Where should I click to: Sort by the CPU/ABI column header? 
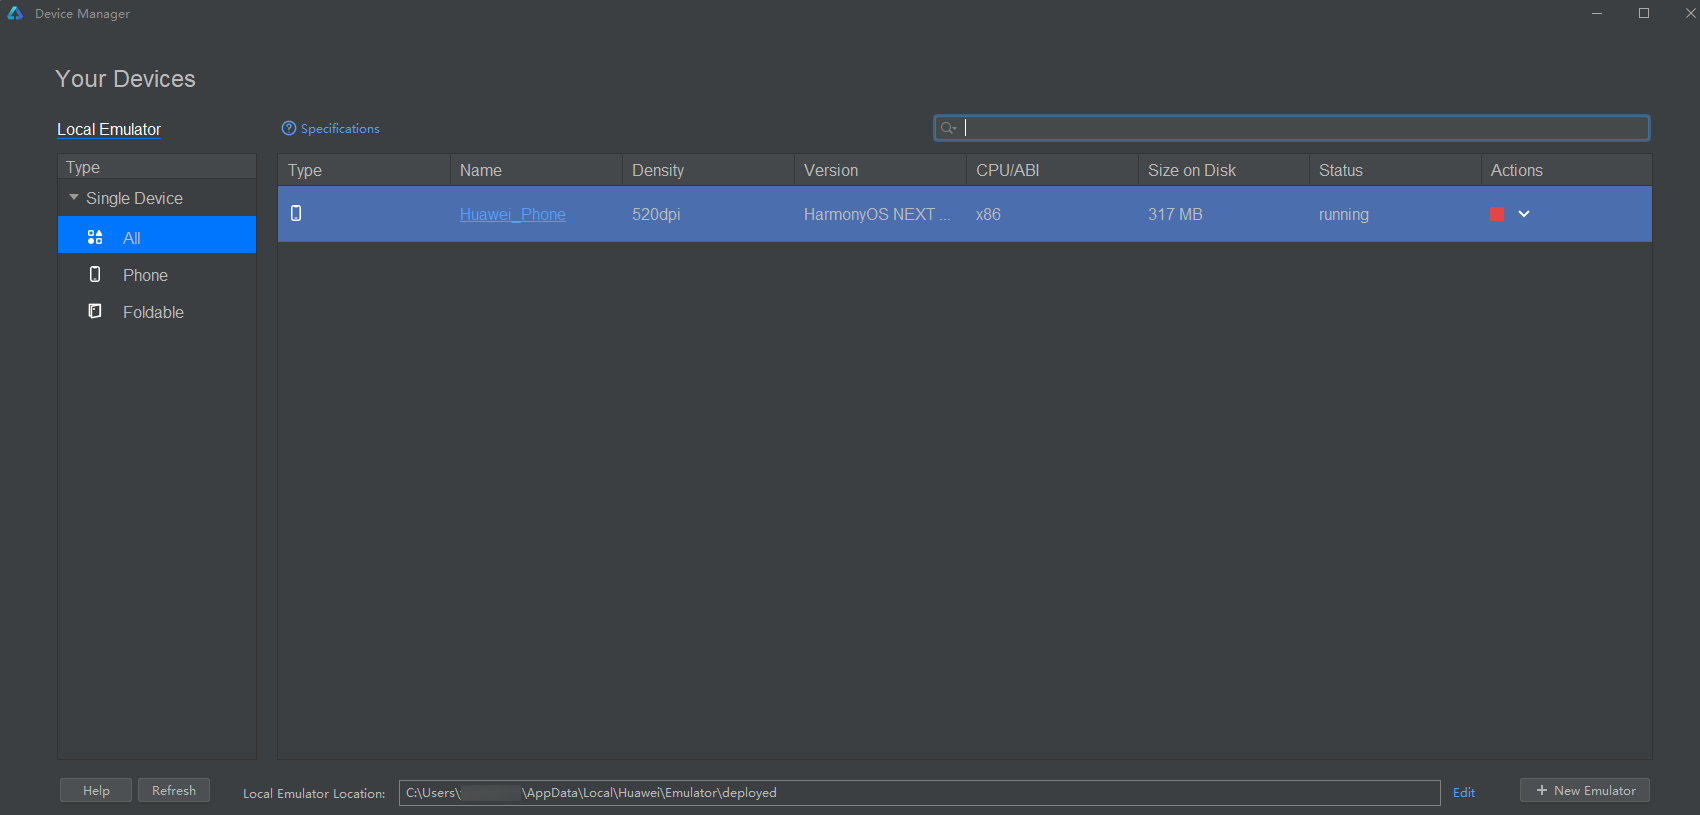[1052, 170]
